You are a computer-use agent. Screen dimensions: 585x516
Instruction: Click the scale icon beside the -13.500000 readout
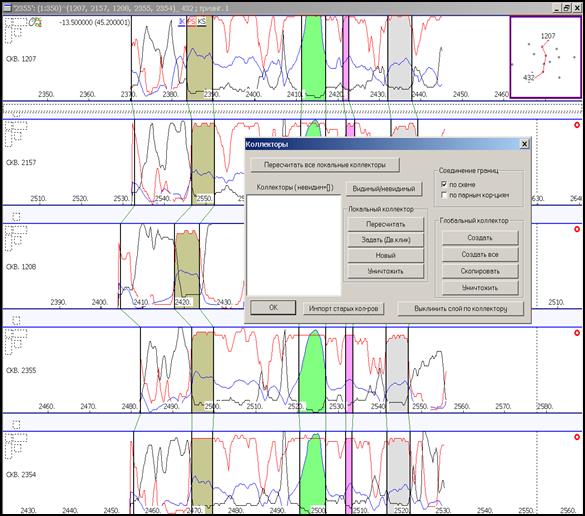pyautogui.click(x=35, y=22)
